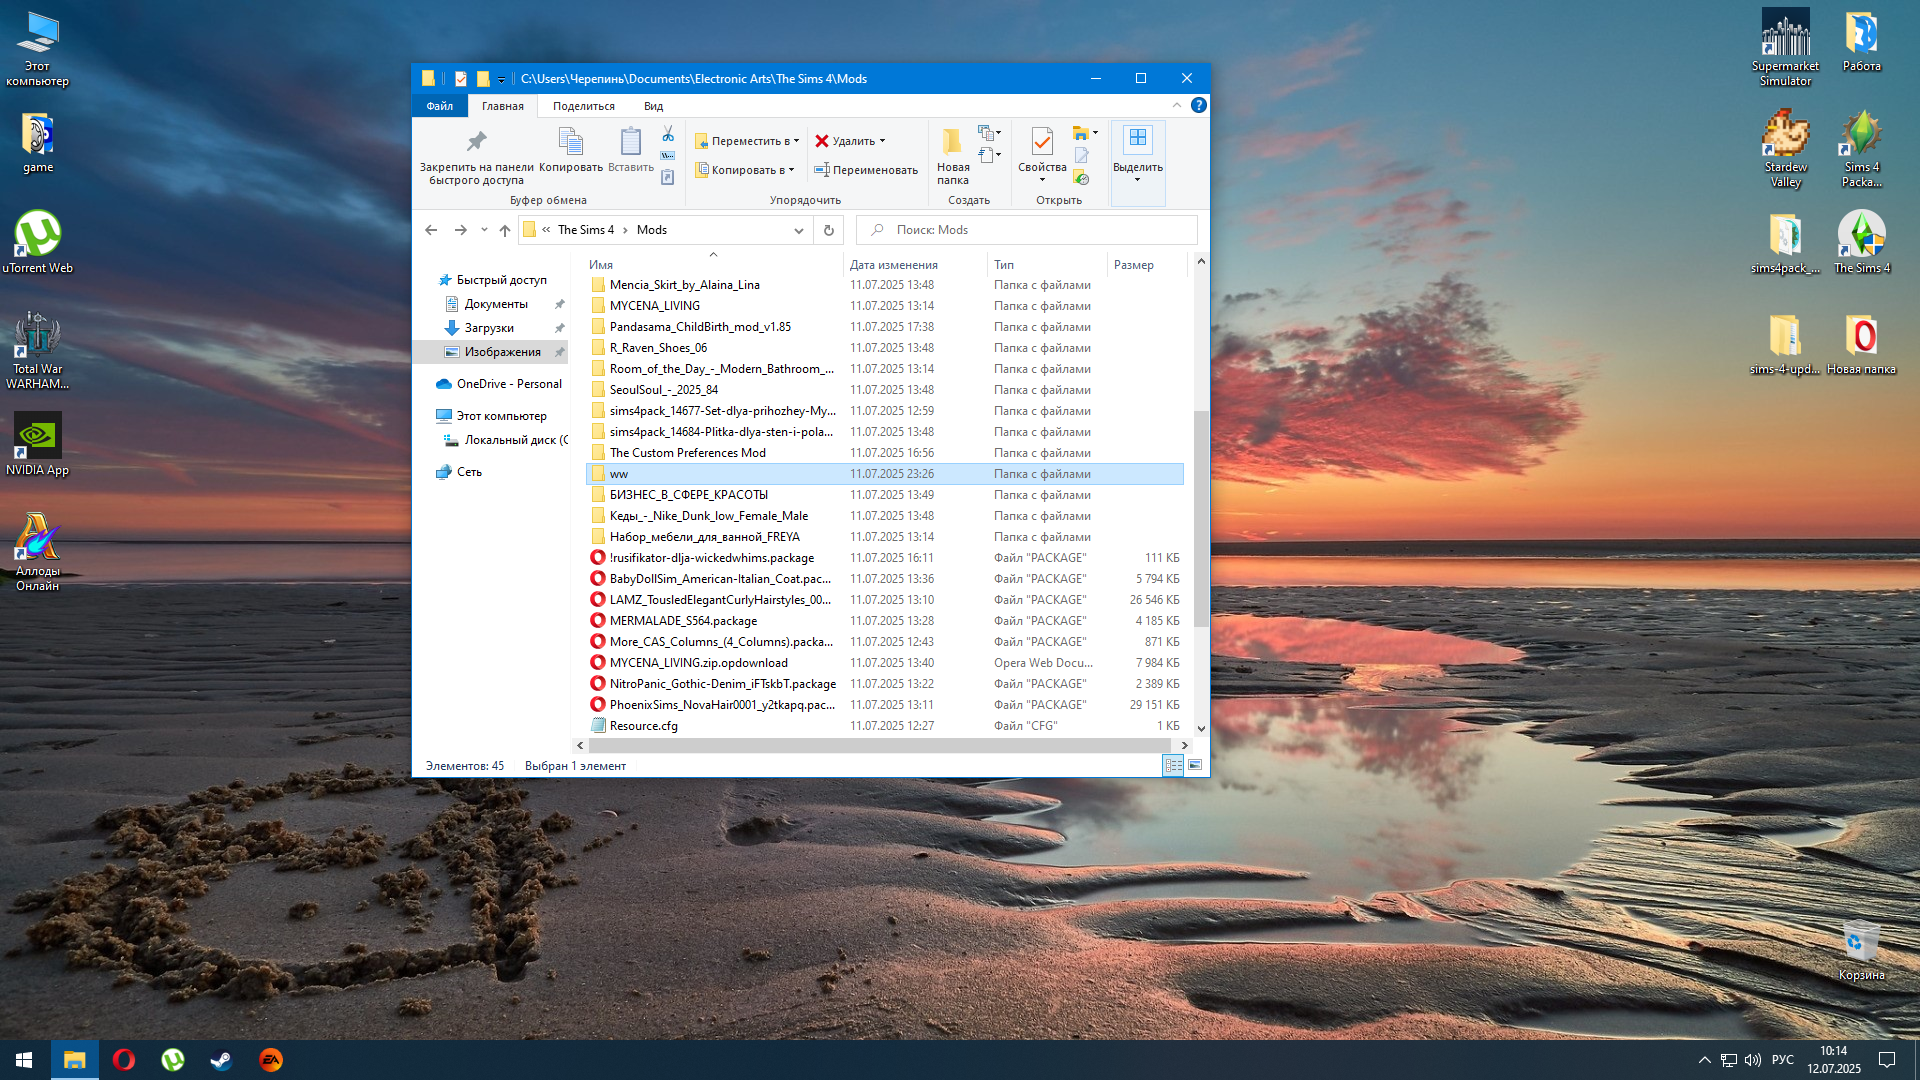
Task: Click the blue Help question mark icon
Action: pos(1198,105)
